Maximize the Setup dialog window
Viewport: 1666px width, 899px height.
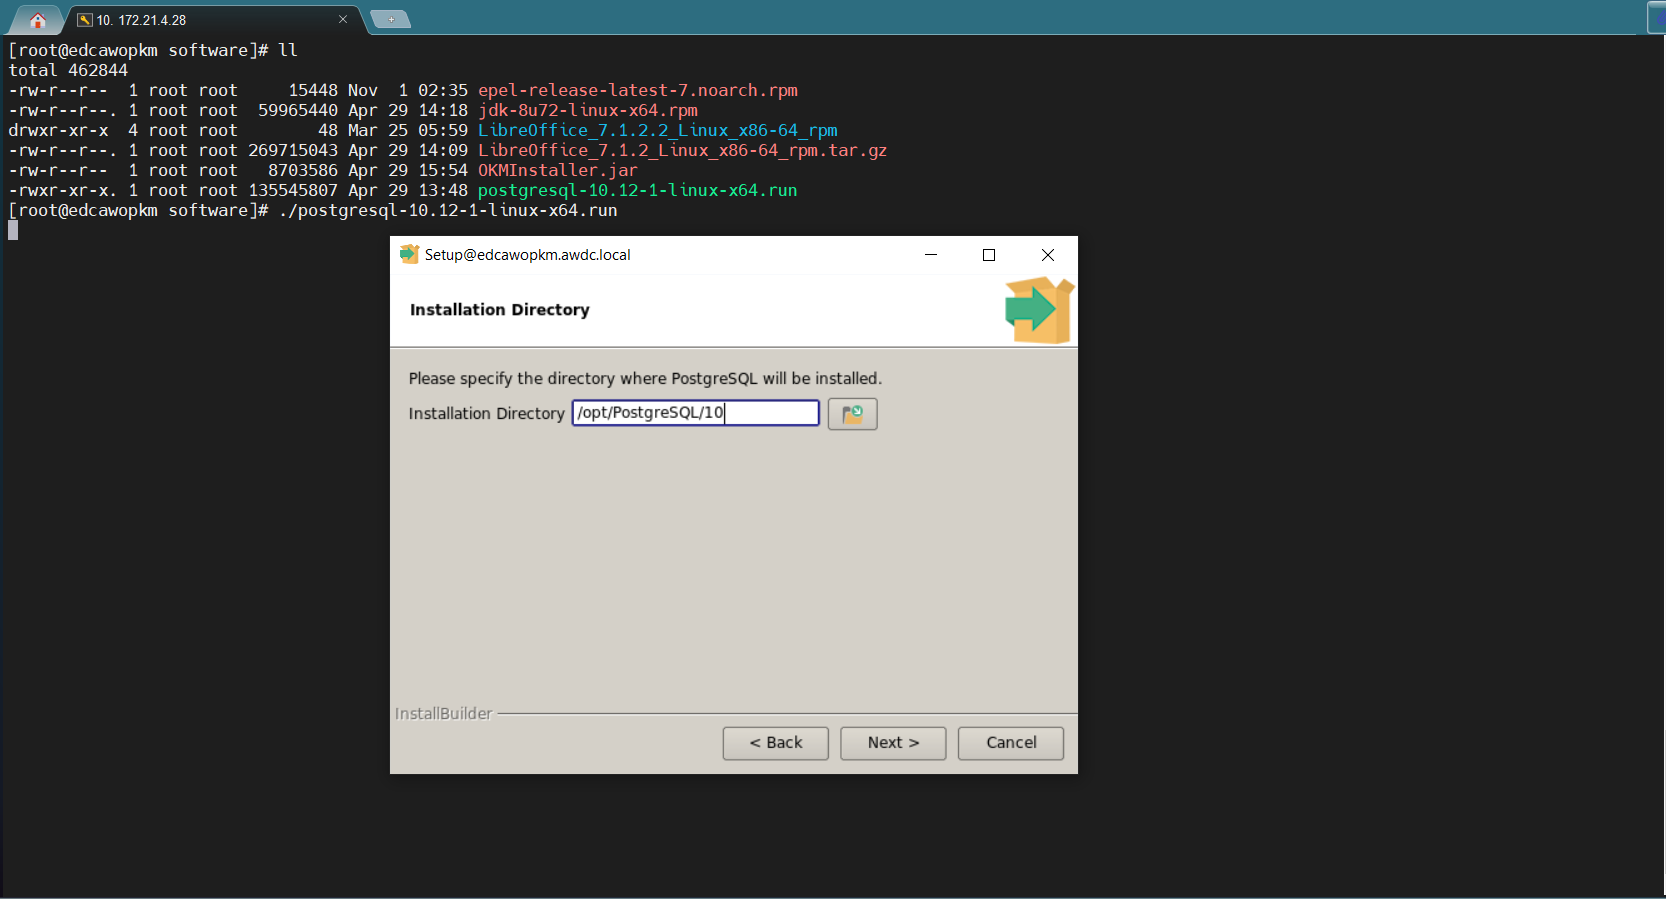(x=989, y=255)
